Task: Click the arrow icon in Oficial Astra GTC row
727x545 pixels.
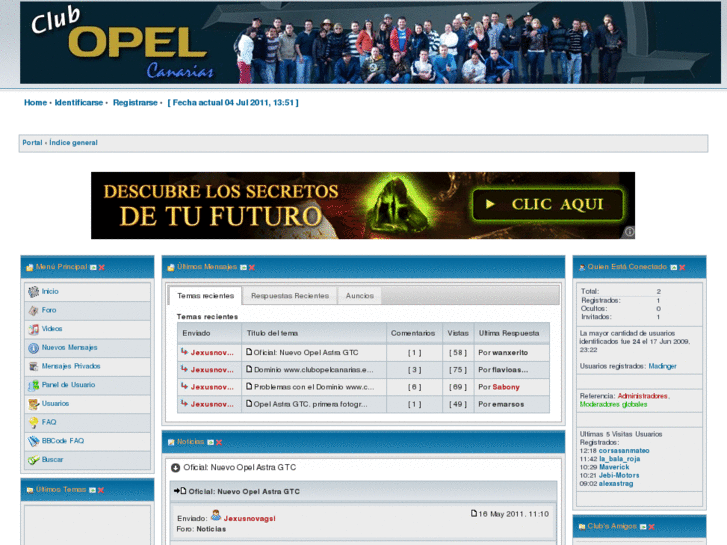Action: [185, 352]
